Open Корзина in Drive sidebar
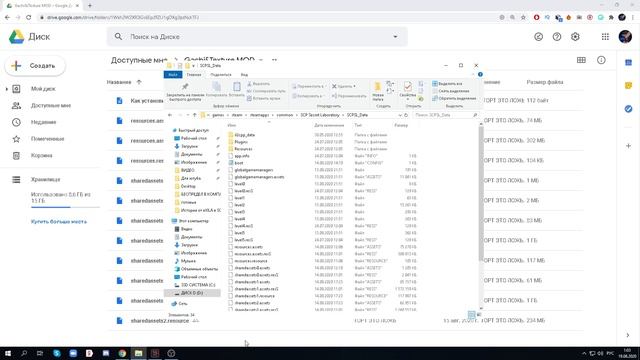 coord(42,156)
